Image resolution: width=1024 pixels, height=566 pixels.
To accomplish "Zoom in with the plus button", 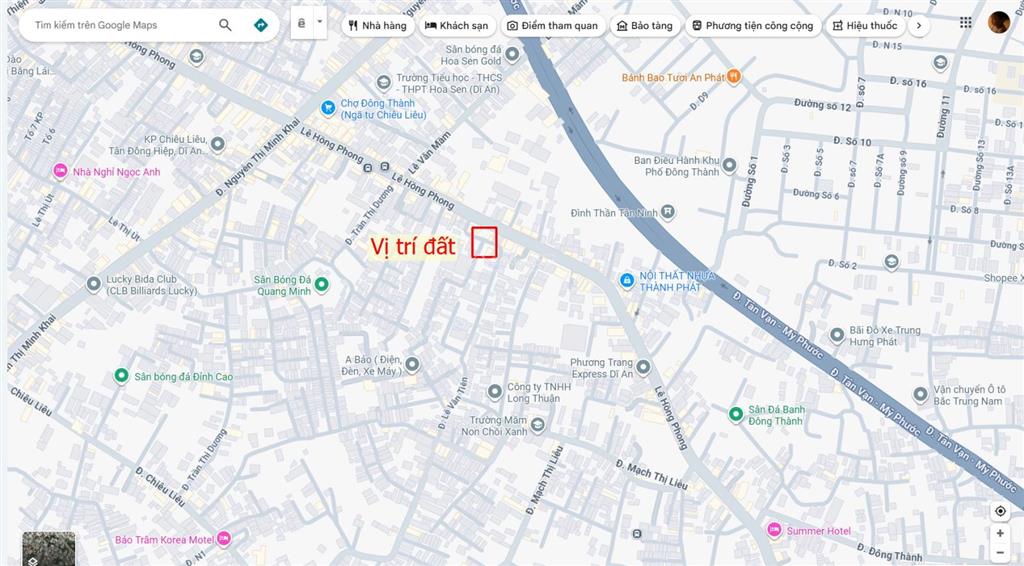I will (1000, 533).
